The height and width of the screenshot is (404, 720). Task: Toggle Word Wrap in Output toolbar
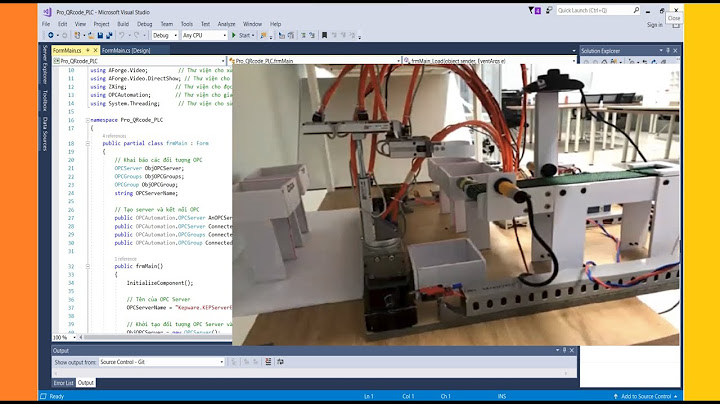pos(280,362)
